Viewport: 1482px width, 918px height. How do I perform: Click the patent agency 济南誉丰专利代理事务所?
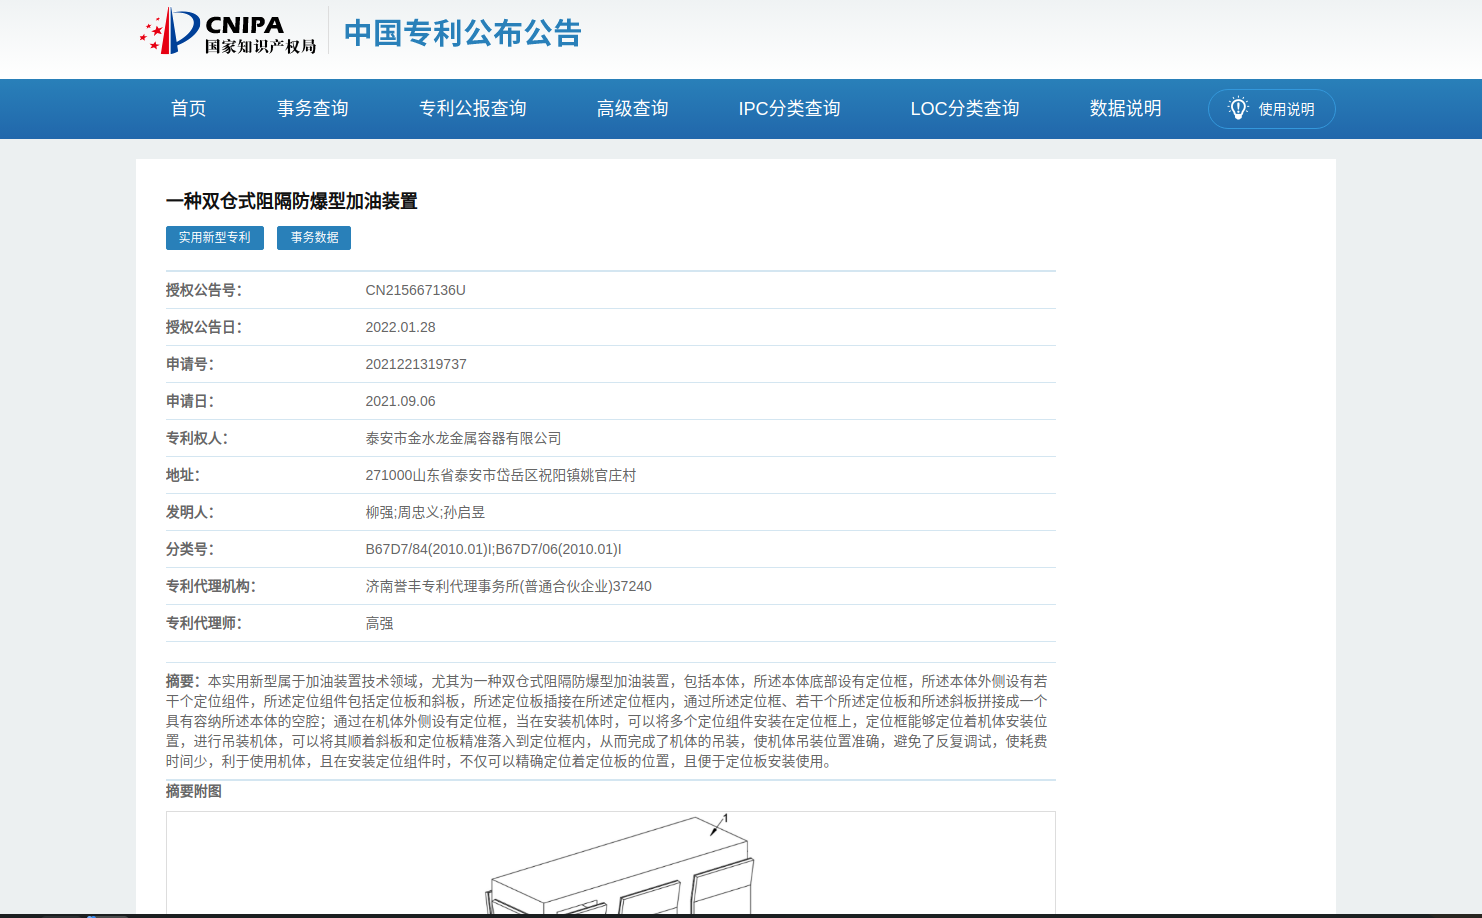tap(508, 586)
